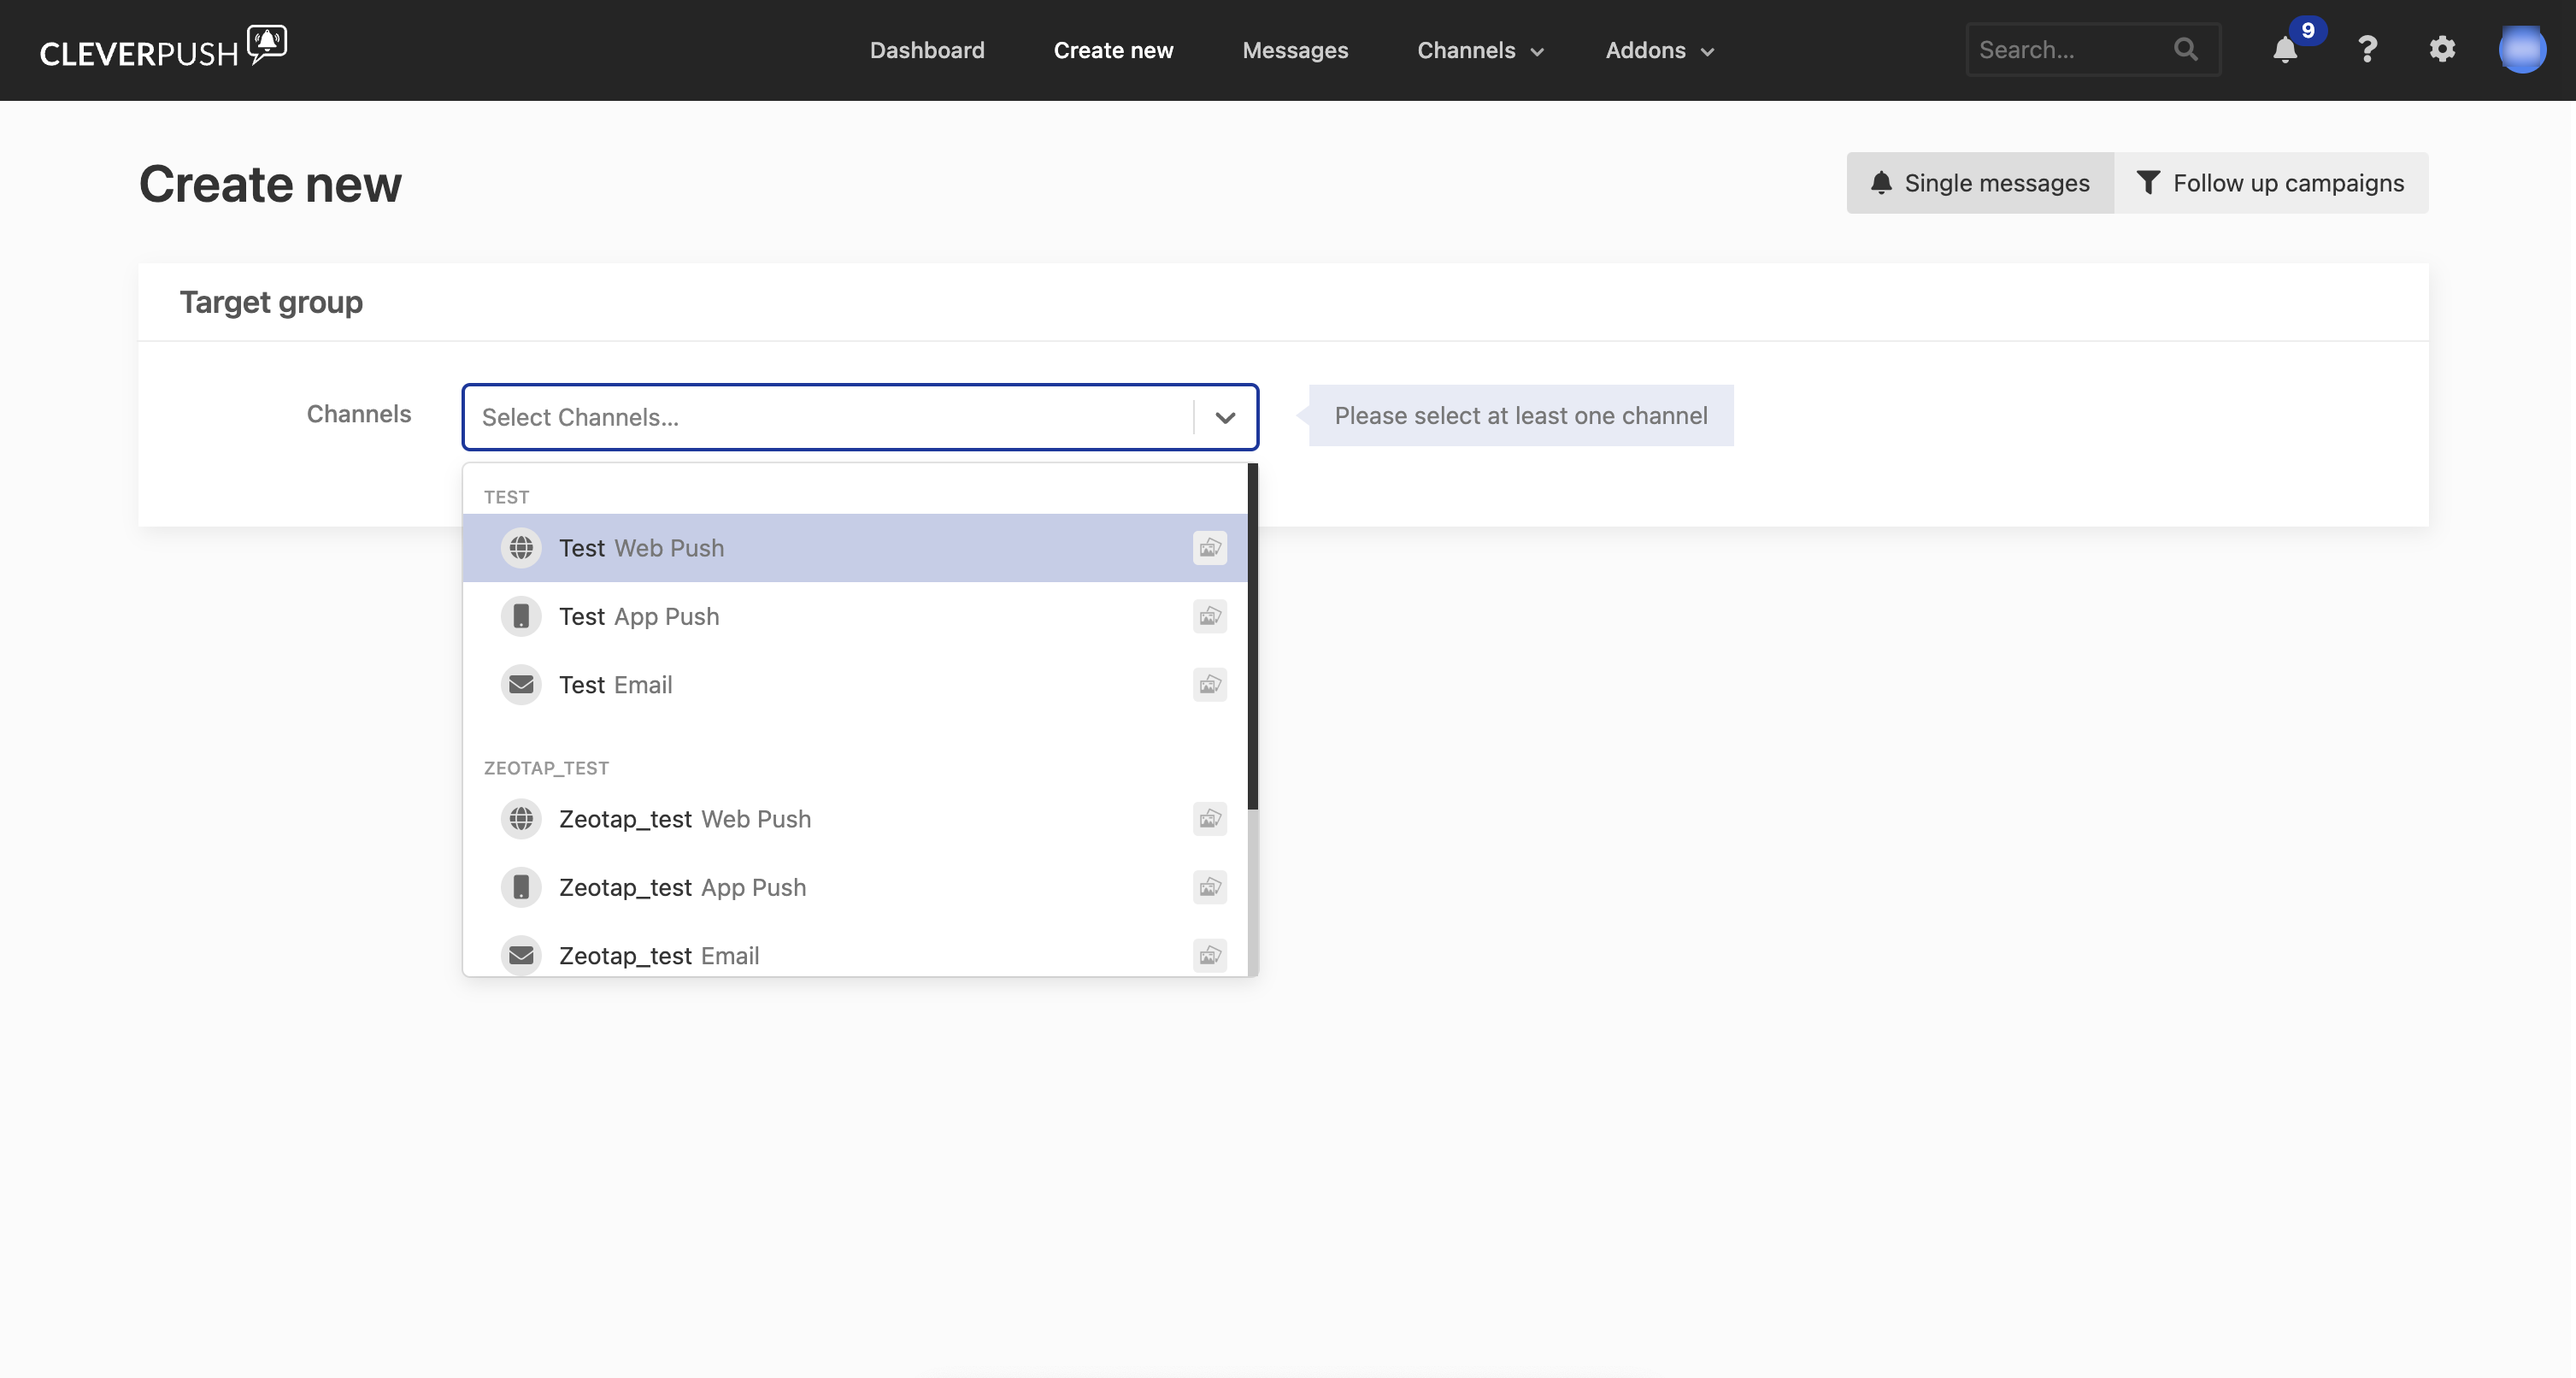The width and height of the screenshot is (2576, 1378).
Task: Open settings gear icon in header
Action: pyautogui.click(x=2442, y=49)
